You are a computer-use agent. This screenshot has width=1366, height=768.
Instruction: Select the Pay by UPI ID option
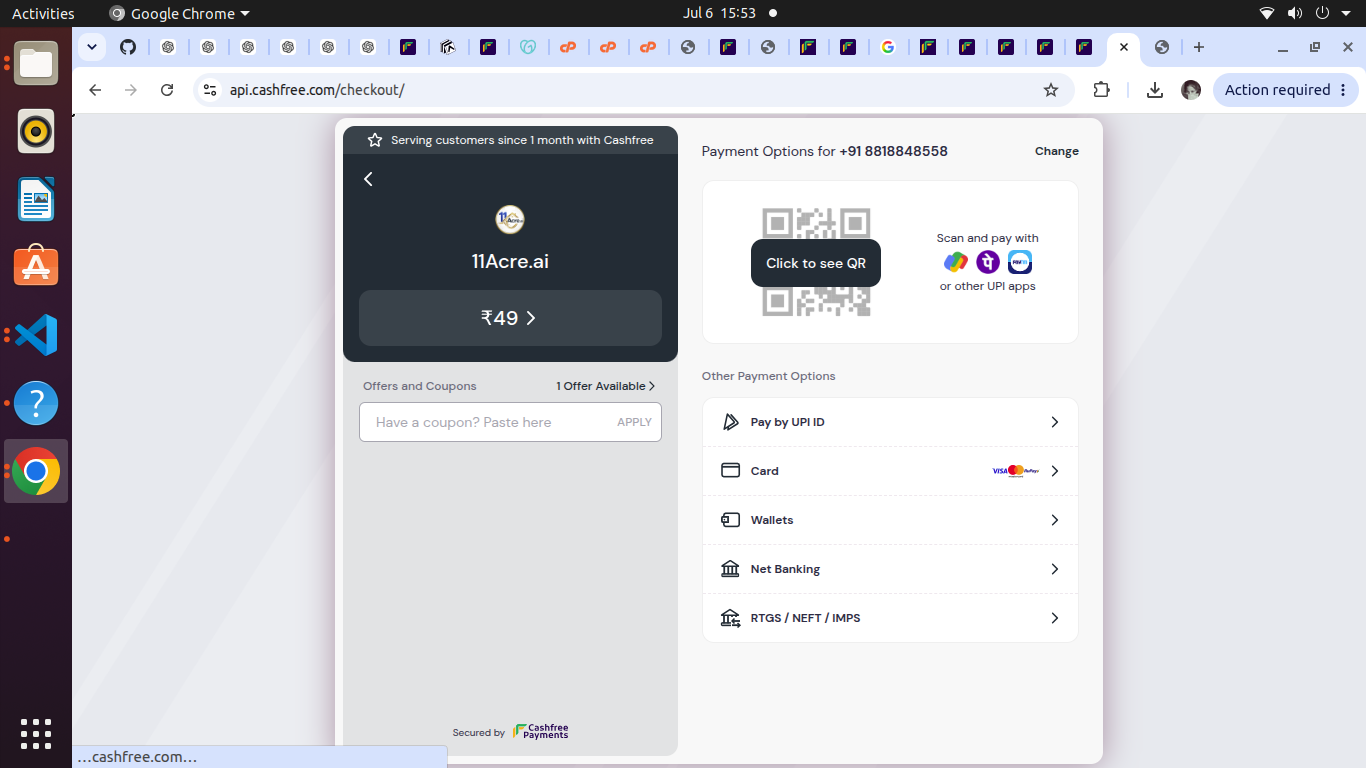point(890,422)
